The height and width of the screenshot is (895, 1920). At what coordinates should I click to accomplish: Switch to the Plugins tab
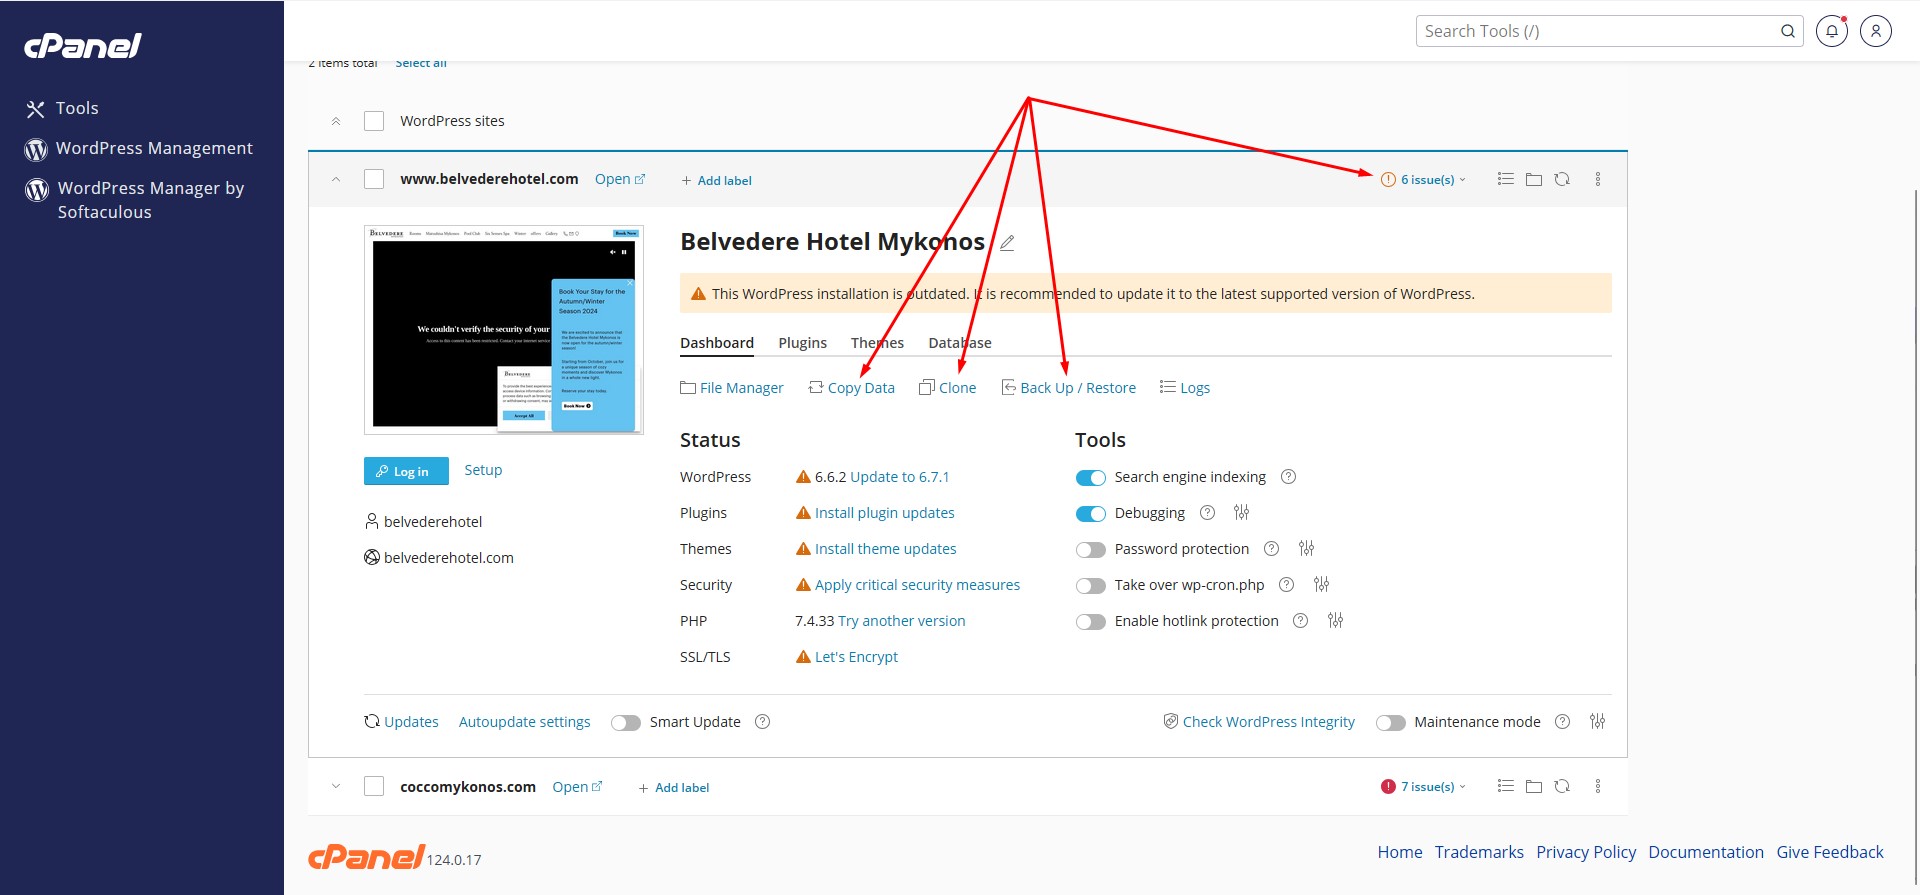click(x=802, y=343)
